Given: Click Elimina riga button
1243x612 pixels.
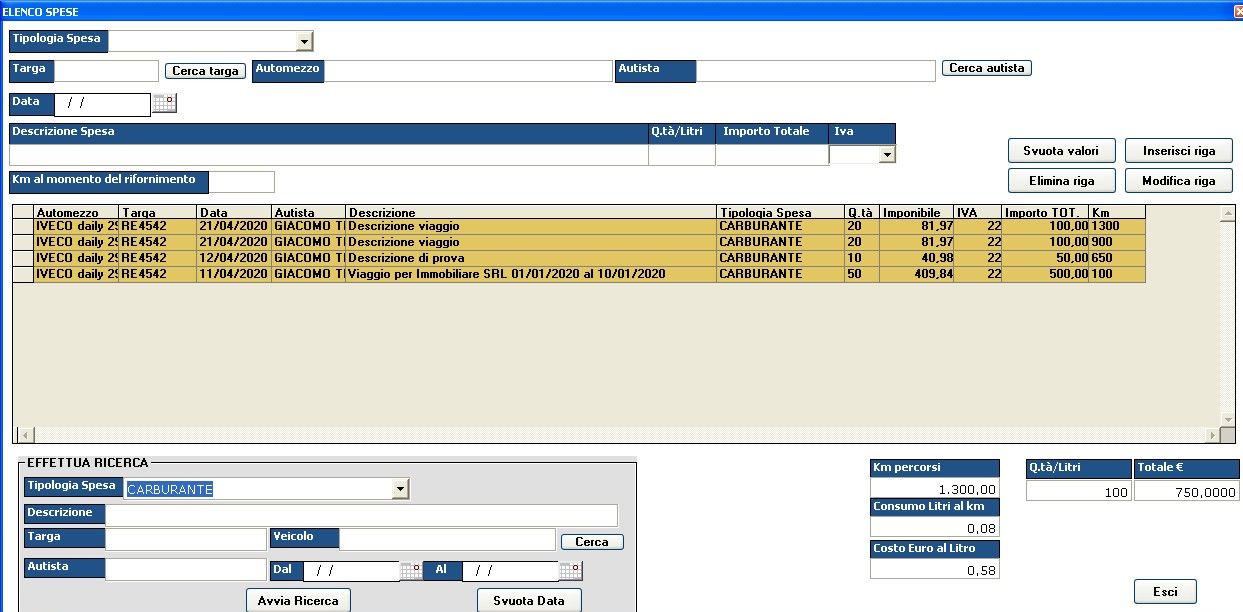Looking at the screenshot, I should point(1061,181).
